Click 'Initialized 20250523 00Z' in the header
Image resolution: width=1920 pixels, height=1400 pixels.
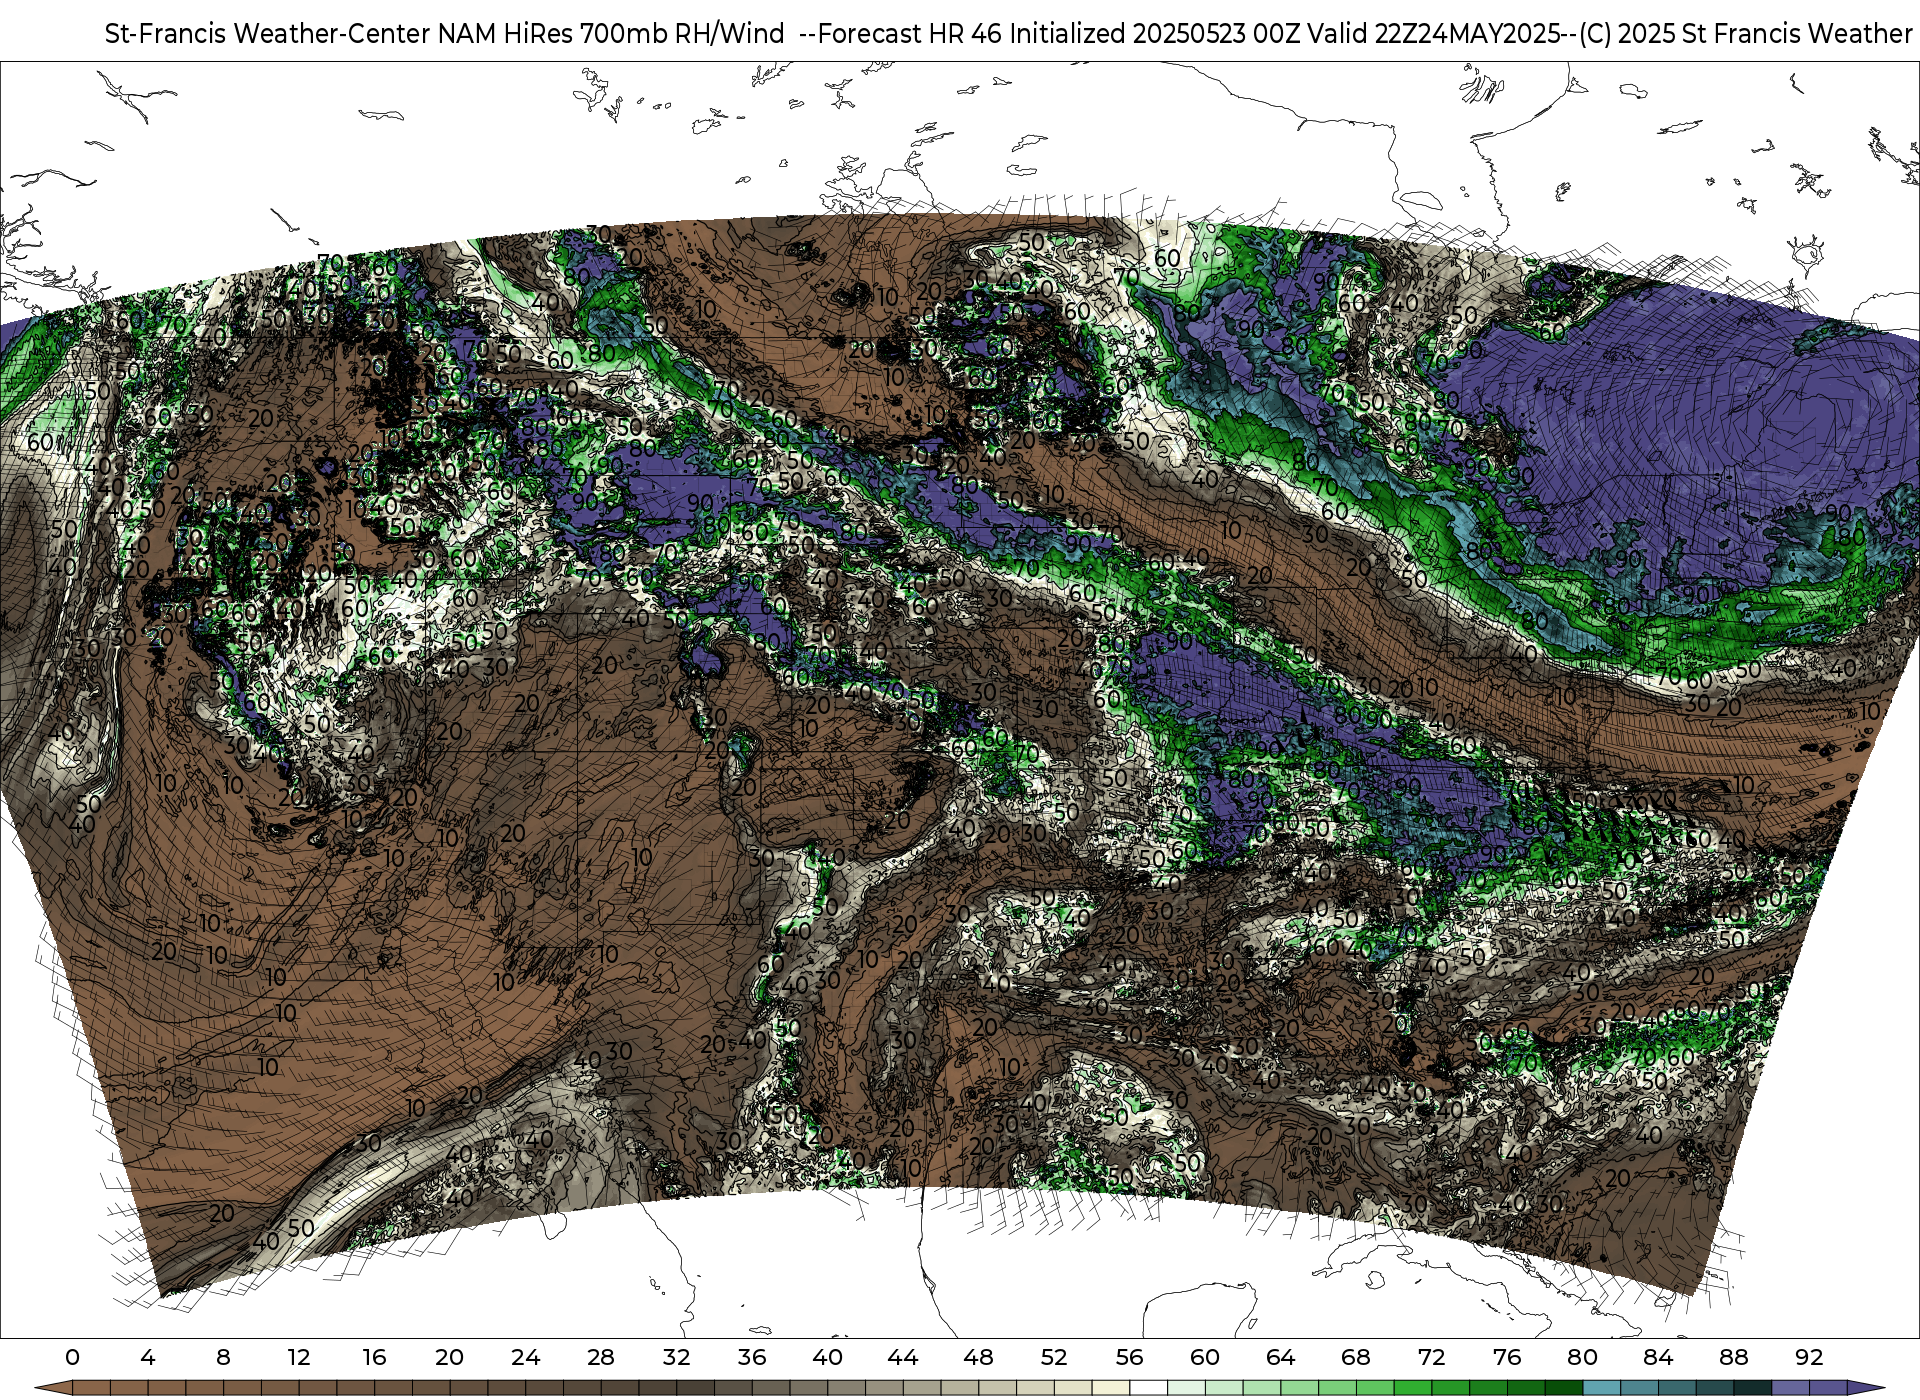click(x=1154, y=34)
